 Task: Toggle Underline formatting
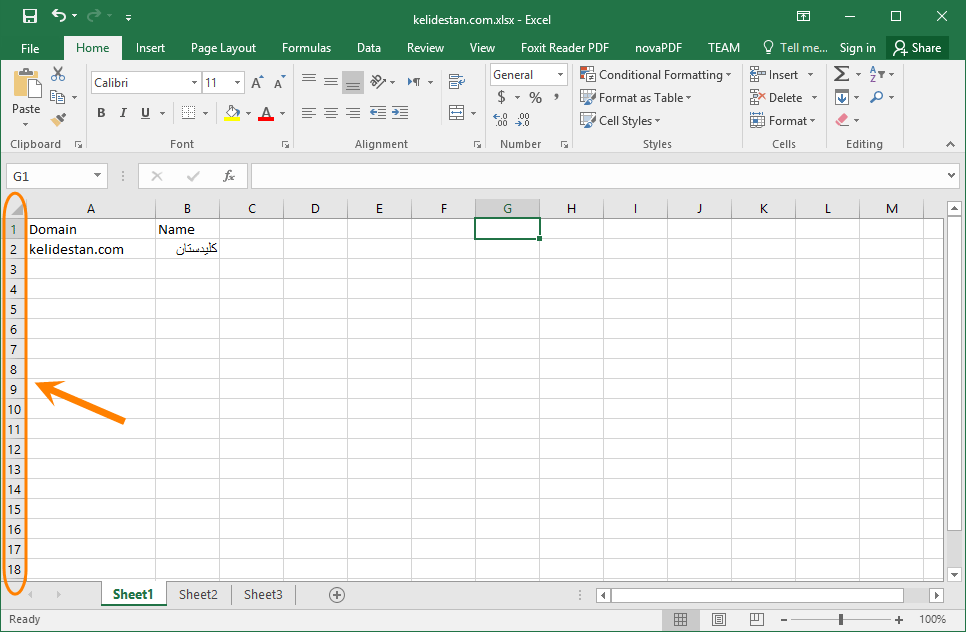[145, 113]
